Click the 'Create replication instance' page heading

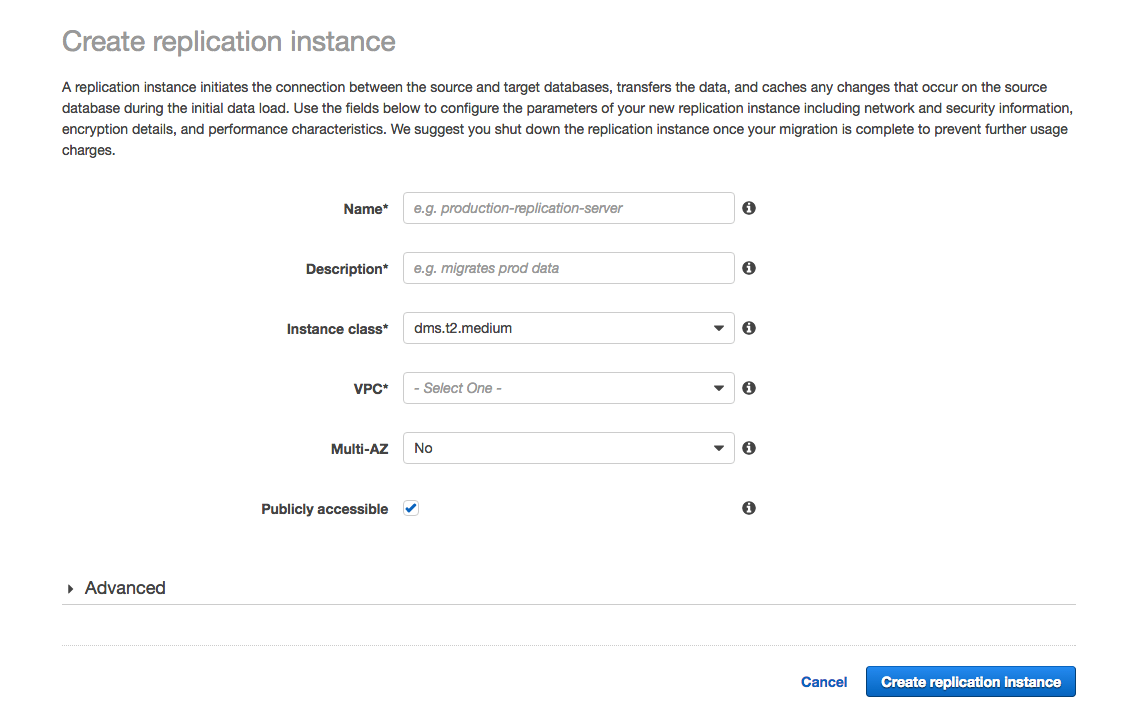coord(229,41)
